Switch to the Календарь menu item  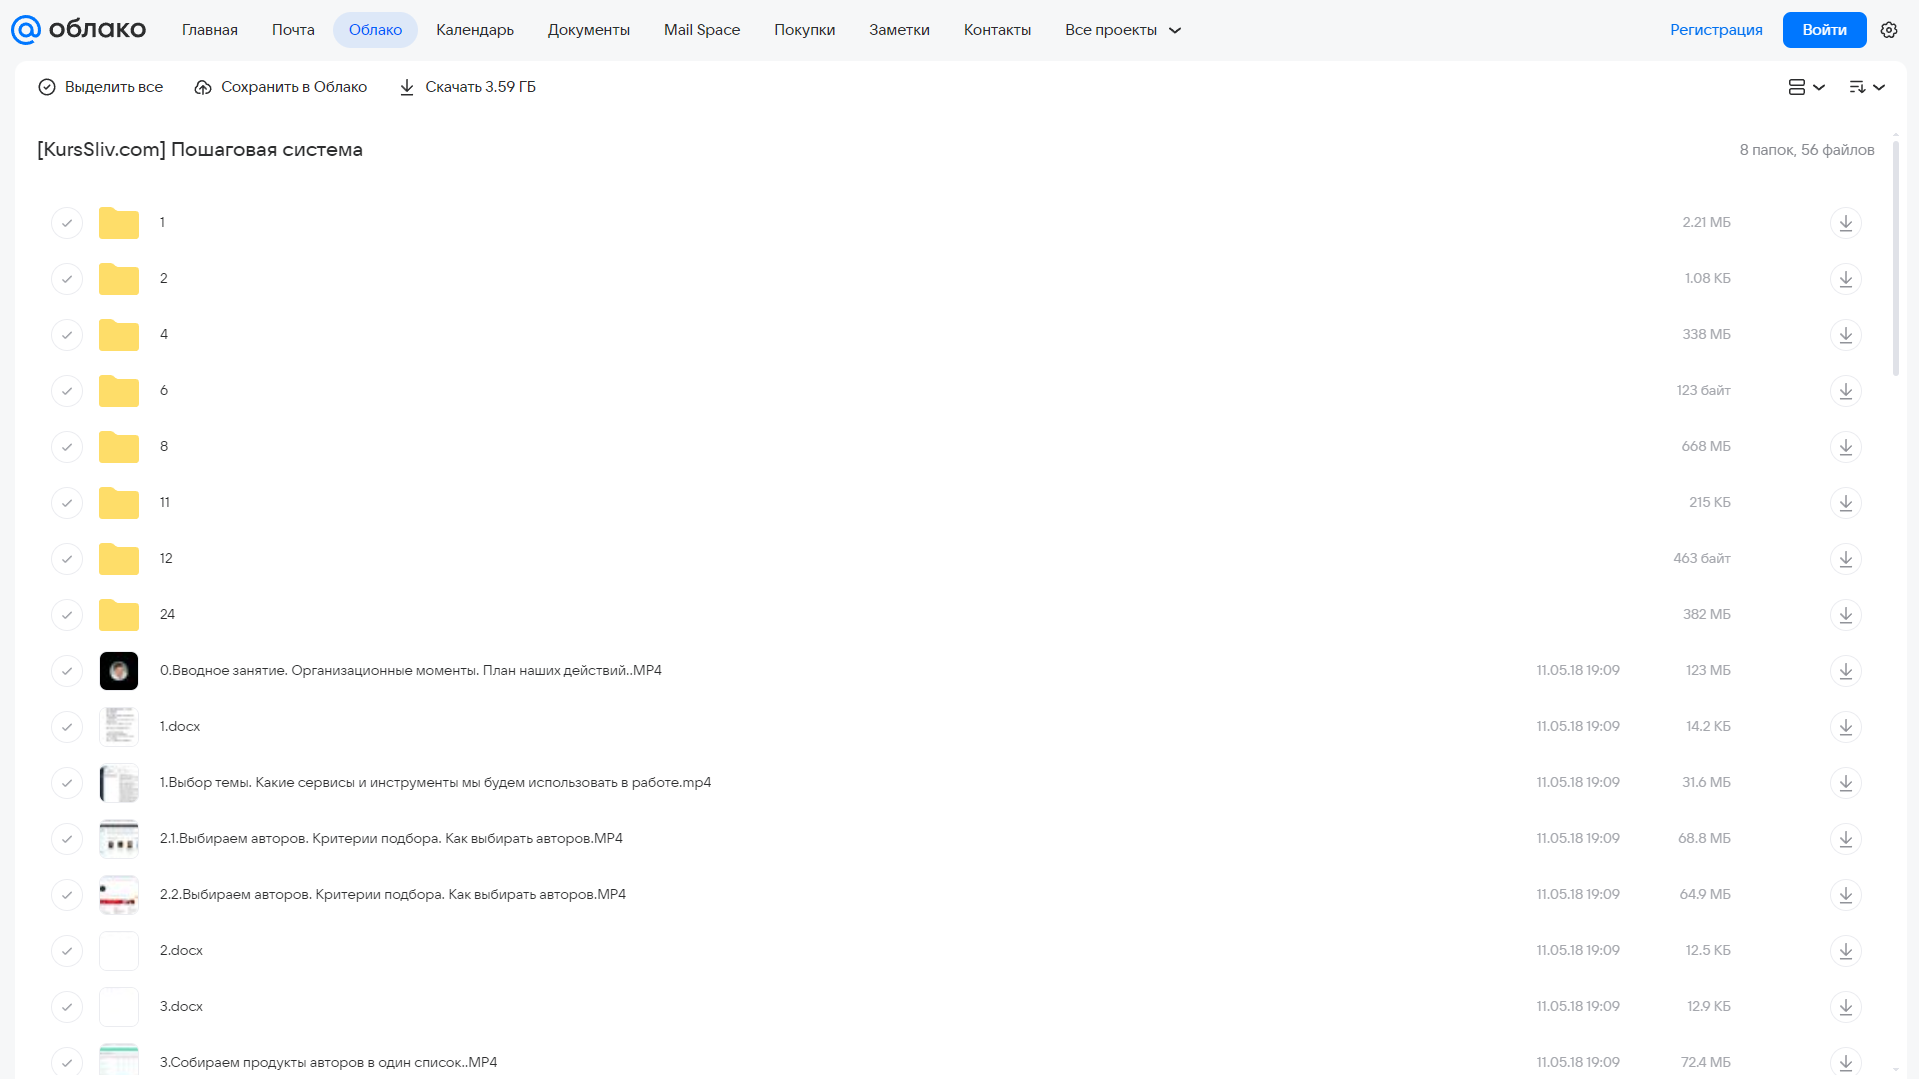[475, 30]
